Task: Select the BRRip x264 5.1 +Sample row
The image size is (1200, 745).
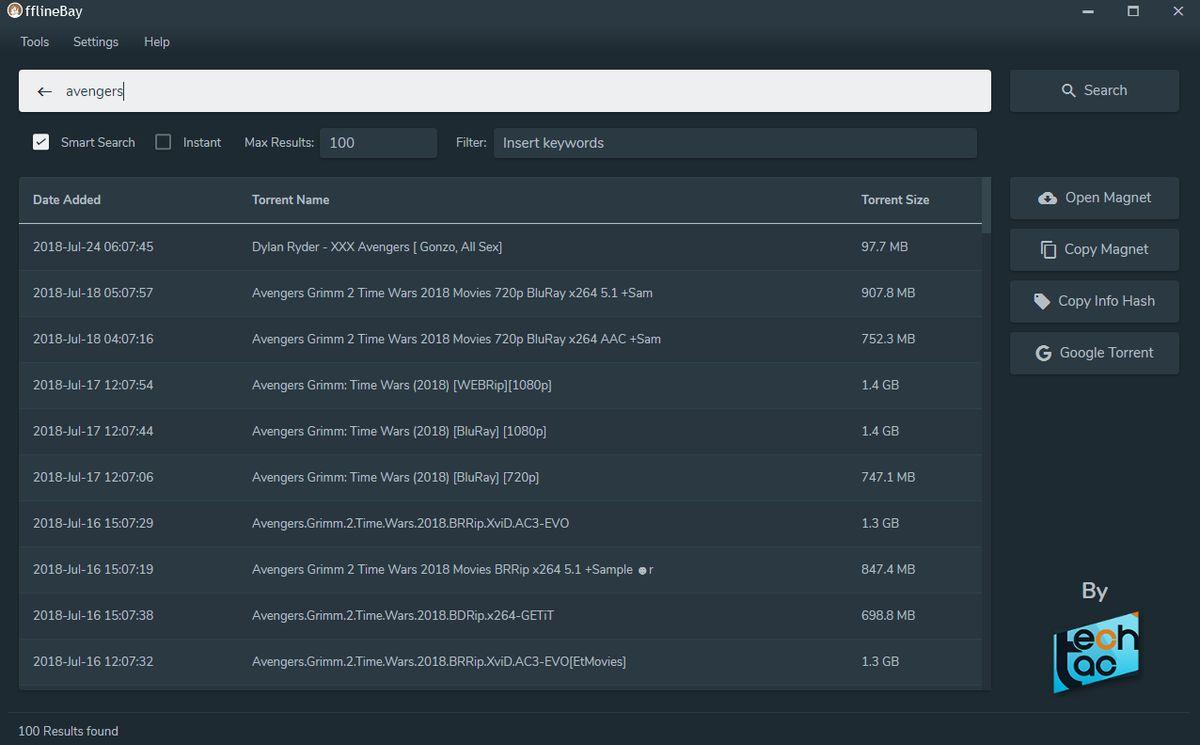Action: pyautogui.click(x=500, y=569)
